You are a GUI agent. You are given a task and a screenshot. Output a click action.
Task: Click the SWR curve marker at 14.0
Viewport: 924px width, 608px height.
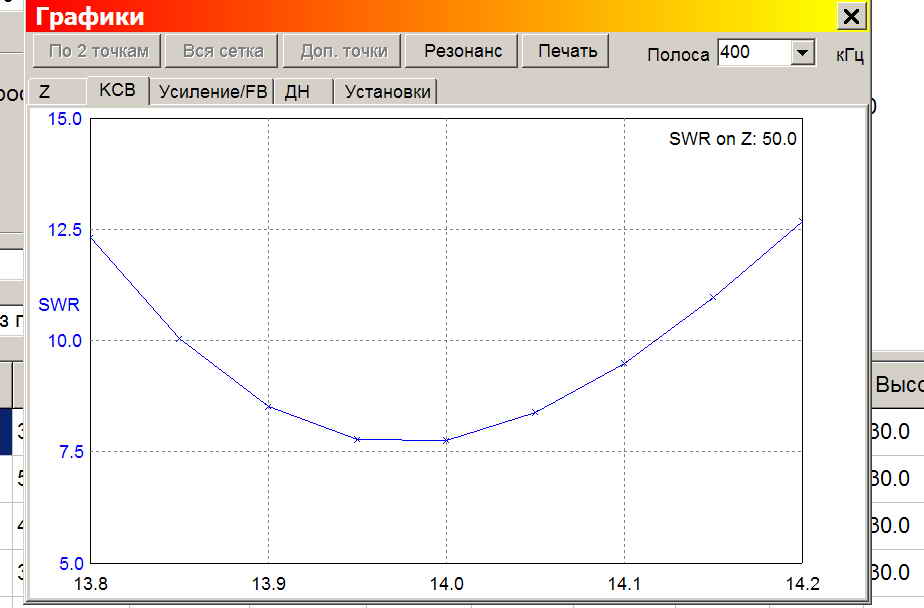(x=446, y=440)
